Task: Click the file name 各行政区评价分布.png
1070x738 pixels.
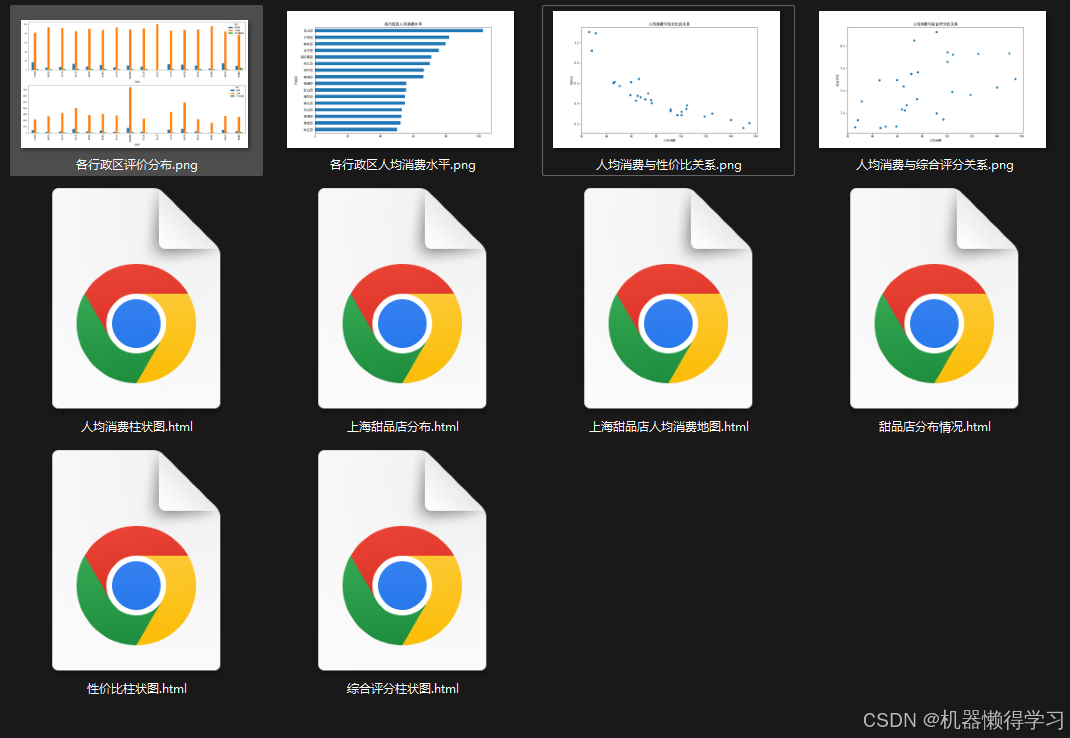Action: pyautogui.click(x=136, y=165)
